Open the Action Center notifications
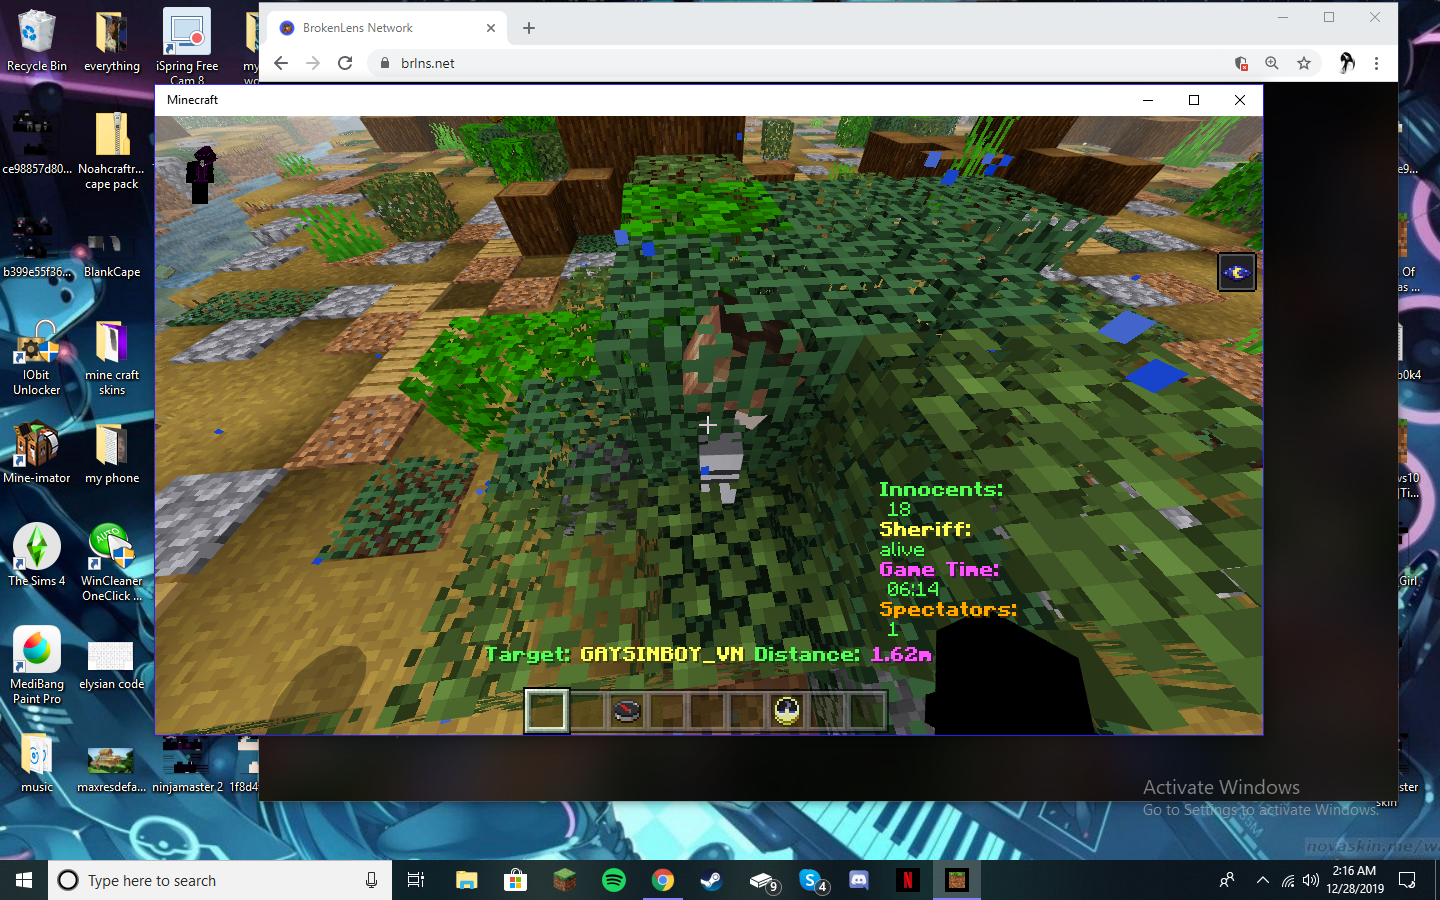Screen dimensions: 1440x900 [1407, 880]
